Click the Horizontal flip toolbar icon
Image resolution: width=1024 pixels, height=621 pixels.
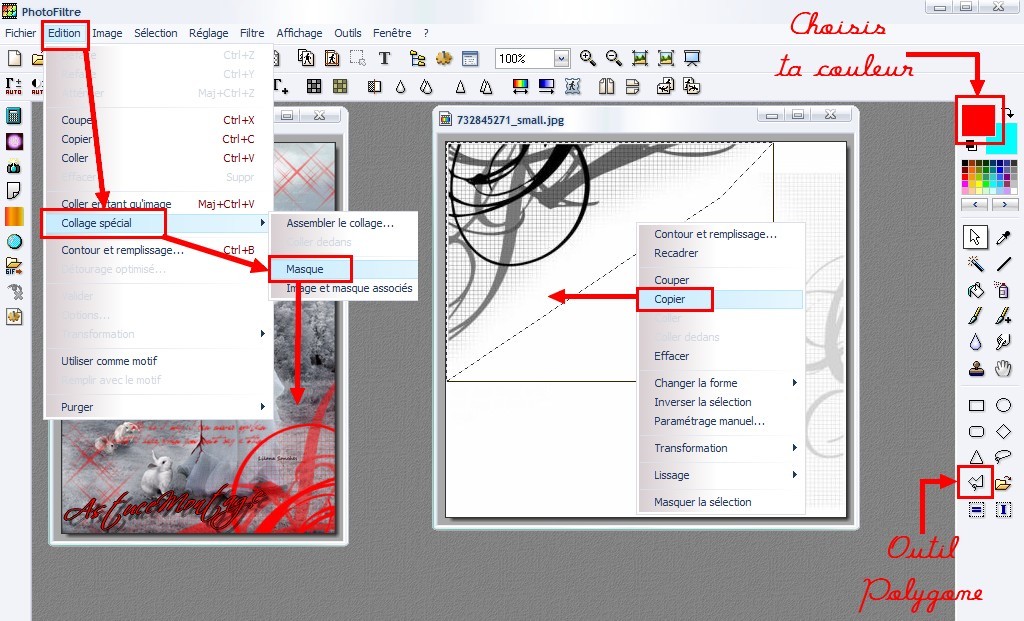[x=607, y=86]
